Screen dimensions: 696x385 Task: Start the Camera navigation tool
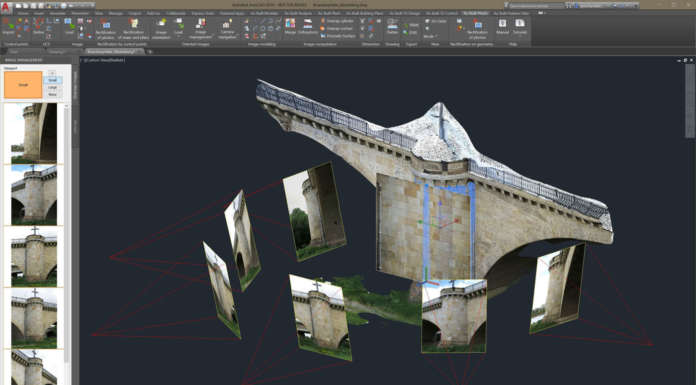point(227,28)
